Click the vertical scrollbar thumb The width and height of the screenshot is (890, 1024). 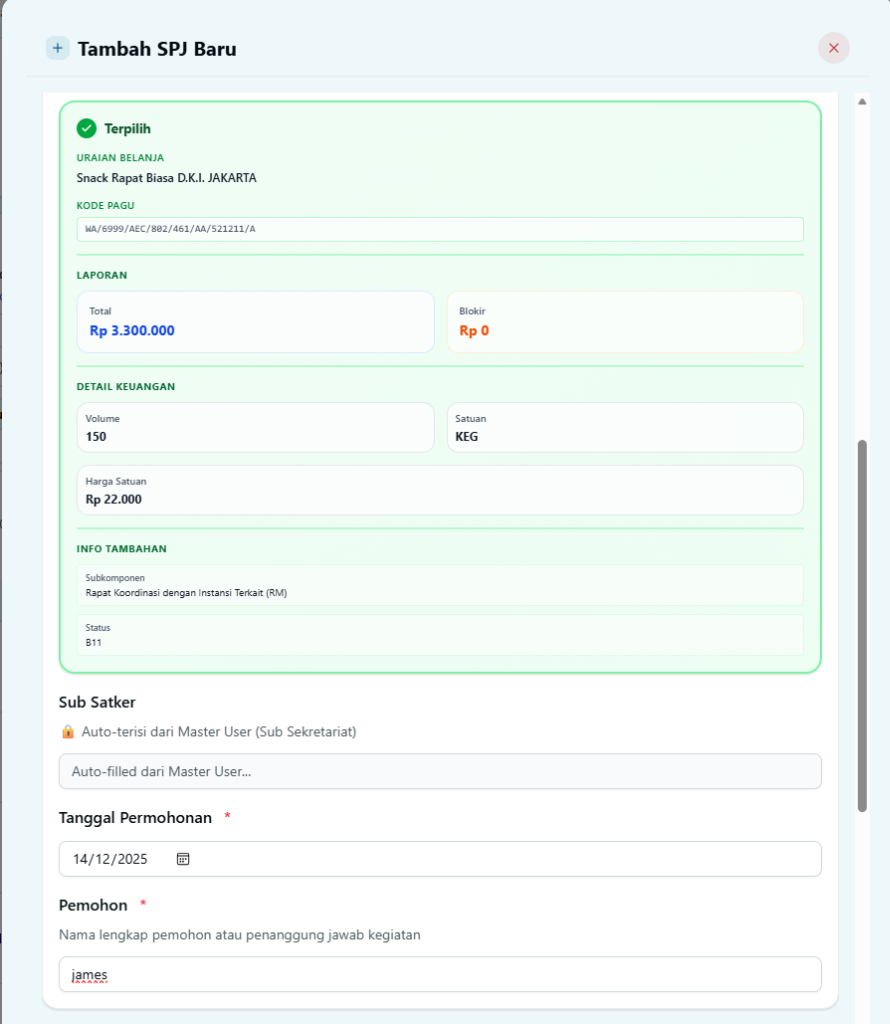(862, 625)
